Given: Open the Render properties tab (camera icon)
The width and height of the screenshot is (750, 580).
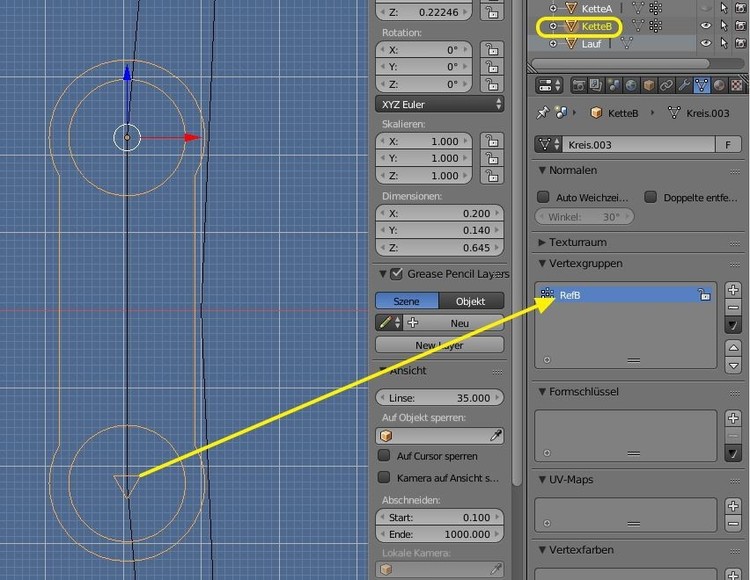Looking at the screenshot, I should (x=578, y=86).
